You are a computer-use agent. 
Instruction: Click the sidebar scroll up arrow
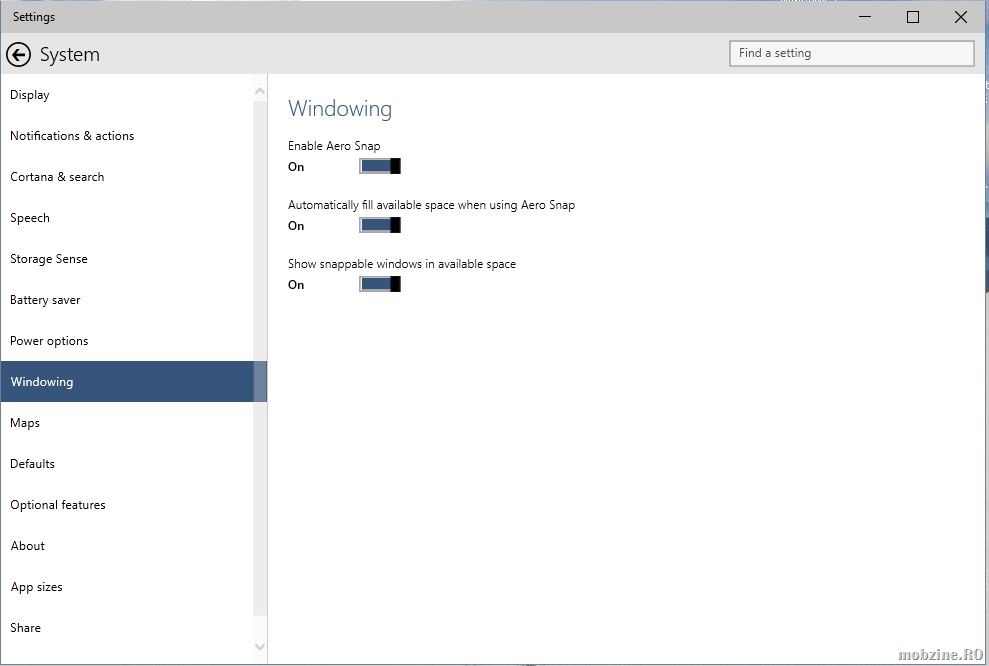tap(260, 91)
